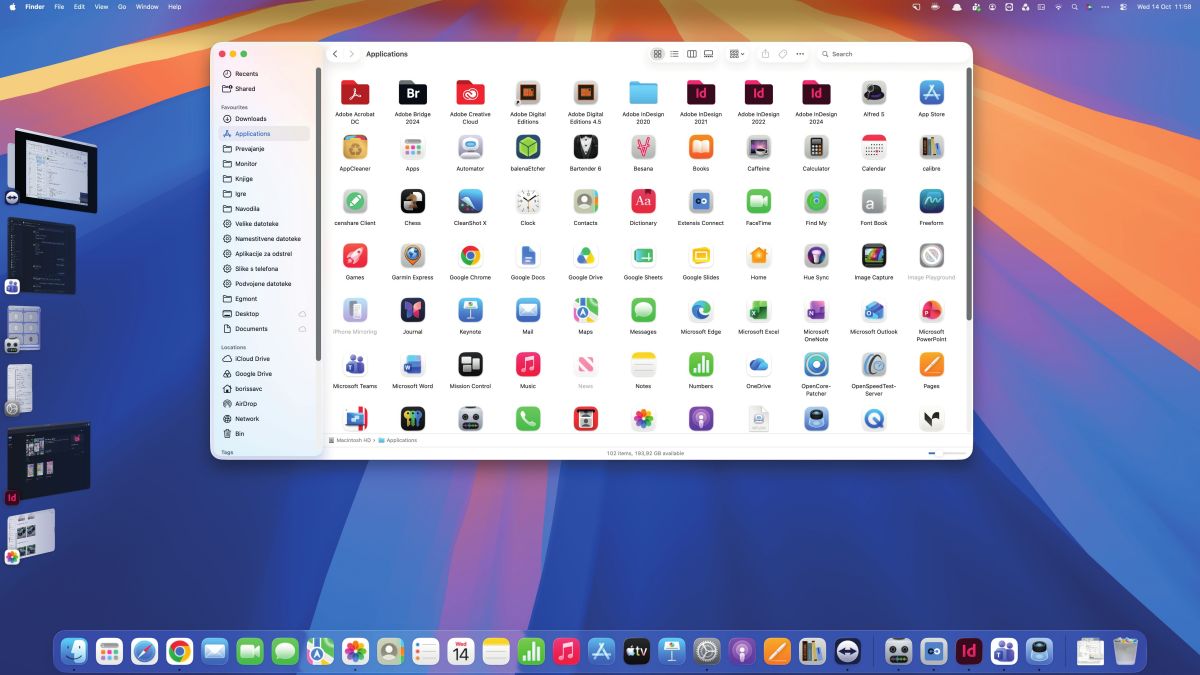
Task: Switch to icon view
Action: pyautogui.click(x=657, y=54)
